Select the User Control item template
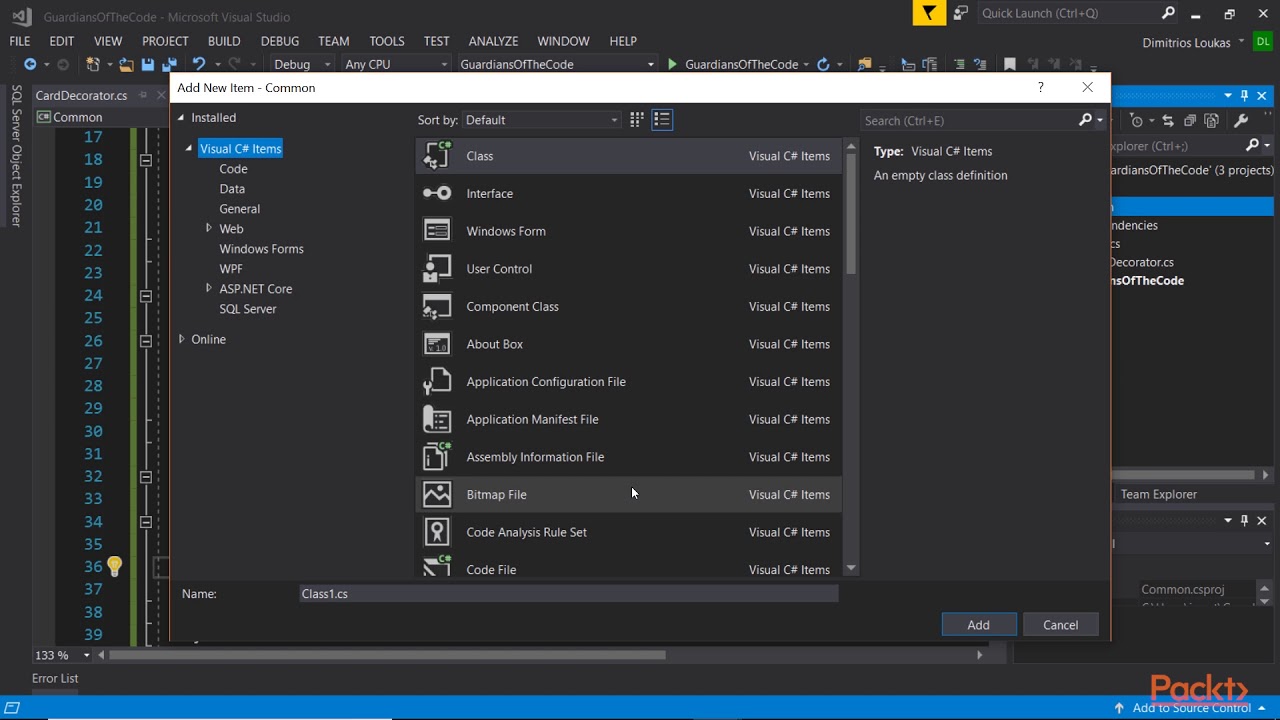1280x720 pixels. 628,269
